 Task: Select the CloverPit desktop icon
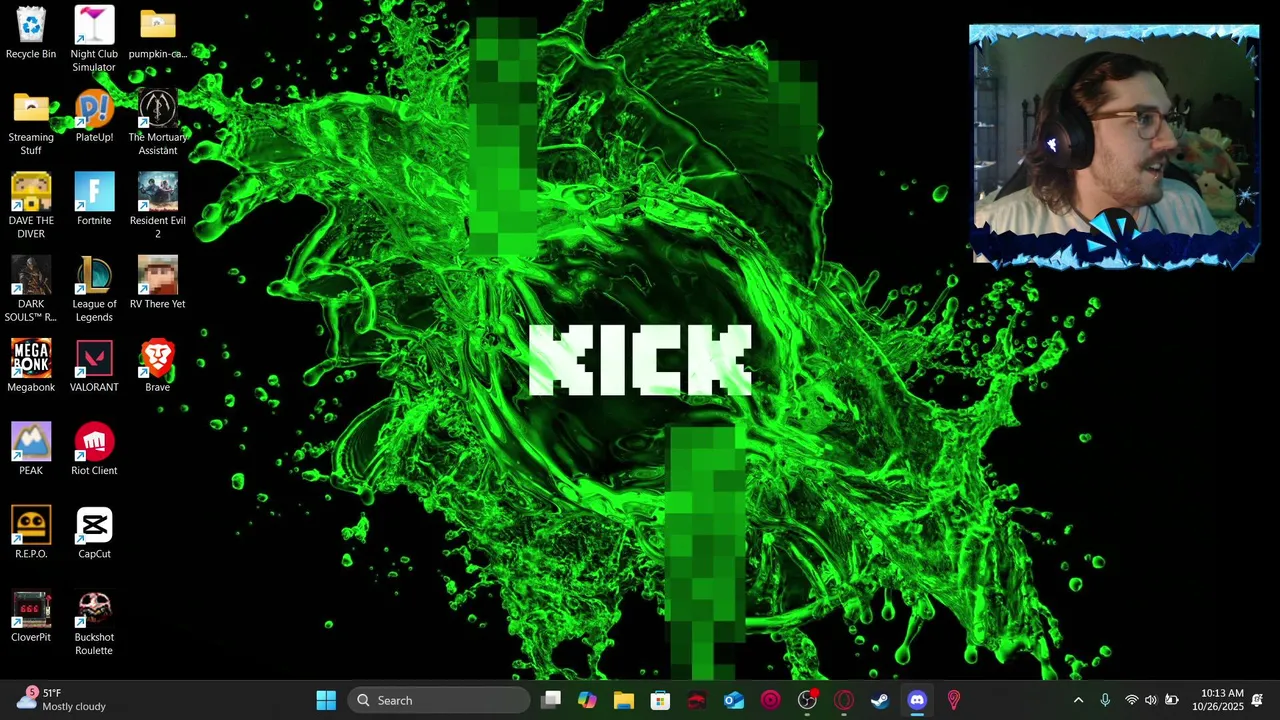coord(31,616)
